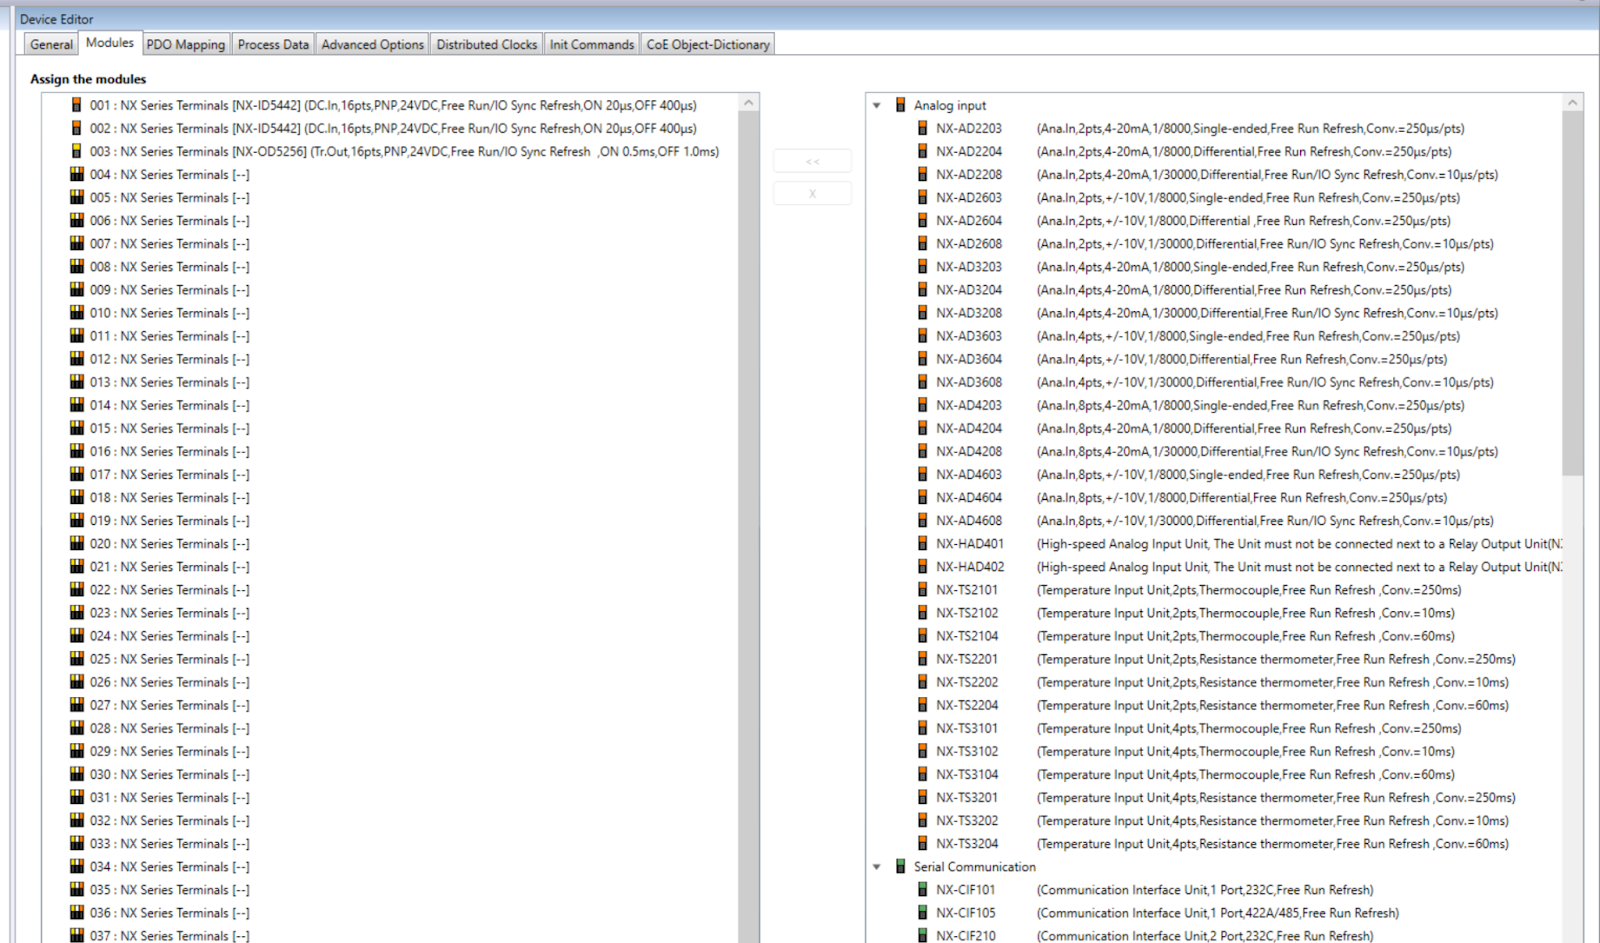The image size is (1600, 943).
Task: Select slot 025 : NX Series Terminals
Action: (x=170, y=659)
